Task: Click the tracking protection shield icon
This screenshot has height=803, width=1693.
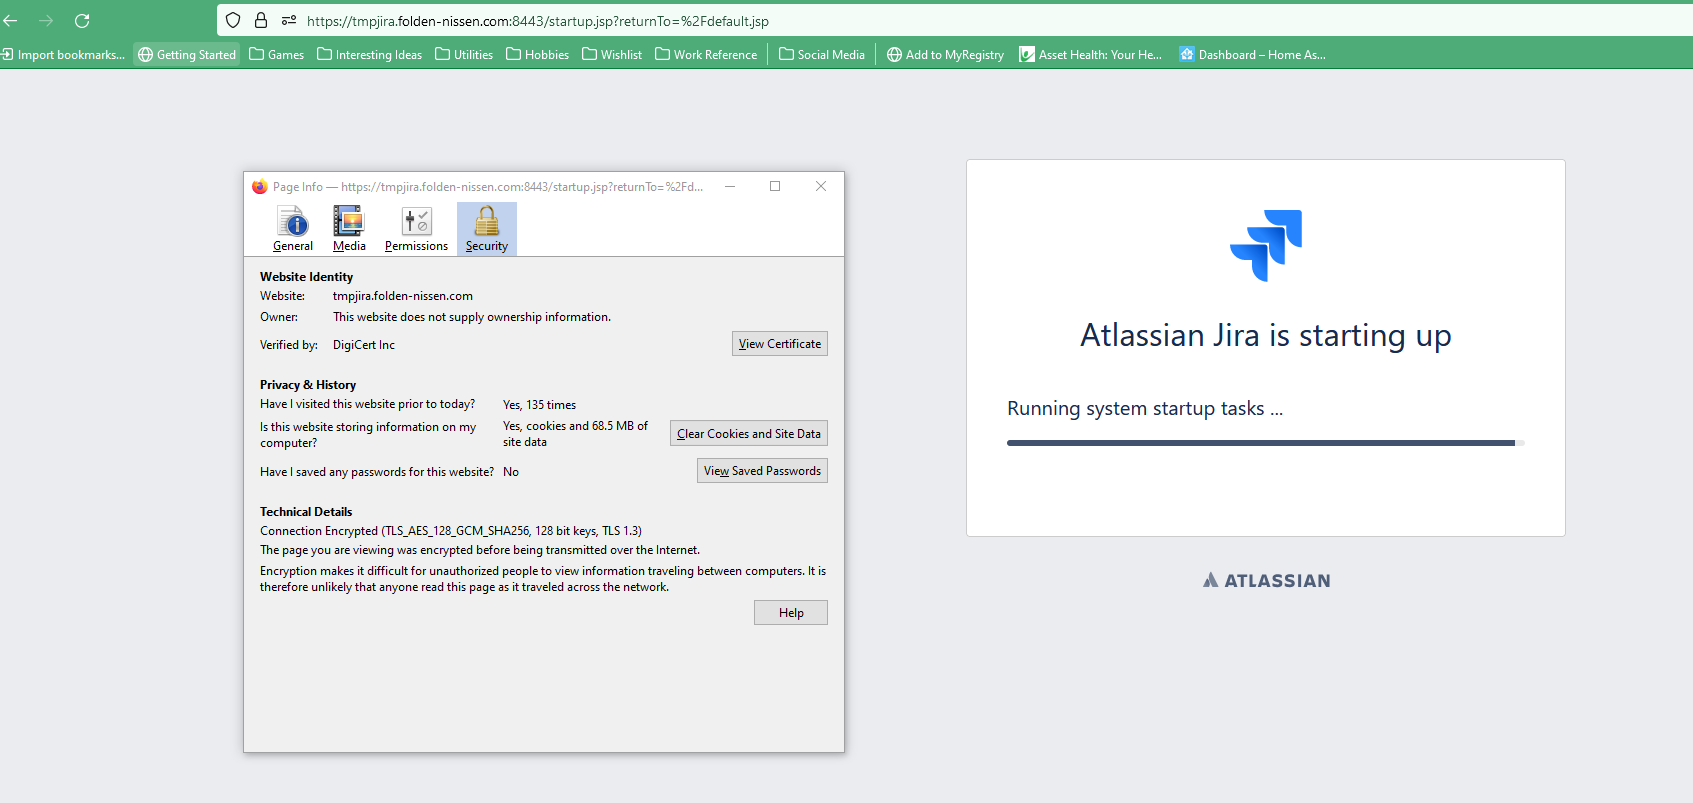Action: (x=233, y=20)
